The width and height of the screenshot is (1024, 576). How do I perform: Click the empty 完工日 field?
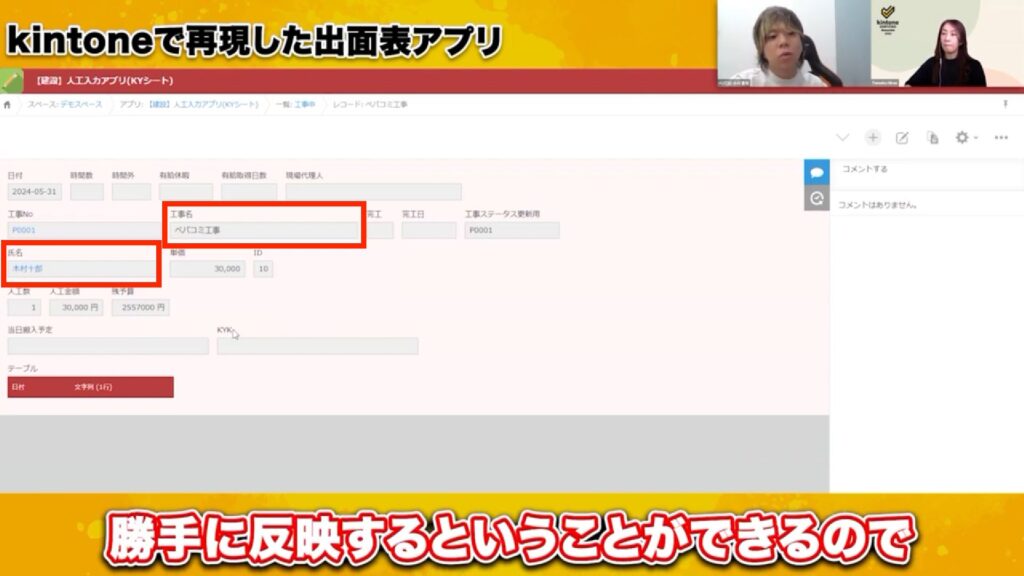(x=428, y=230)
